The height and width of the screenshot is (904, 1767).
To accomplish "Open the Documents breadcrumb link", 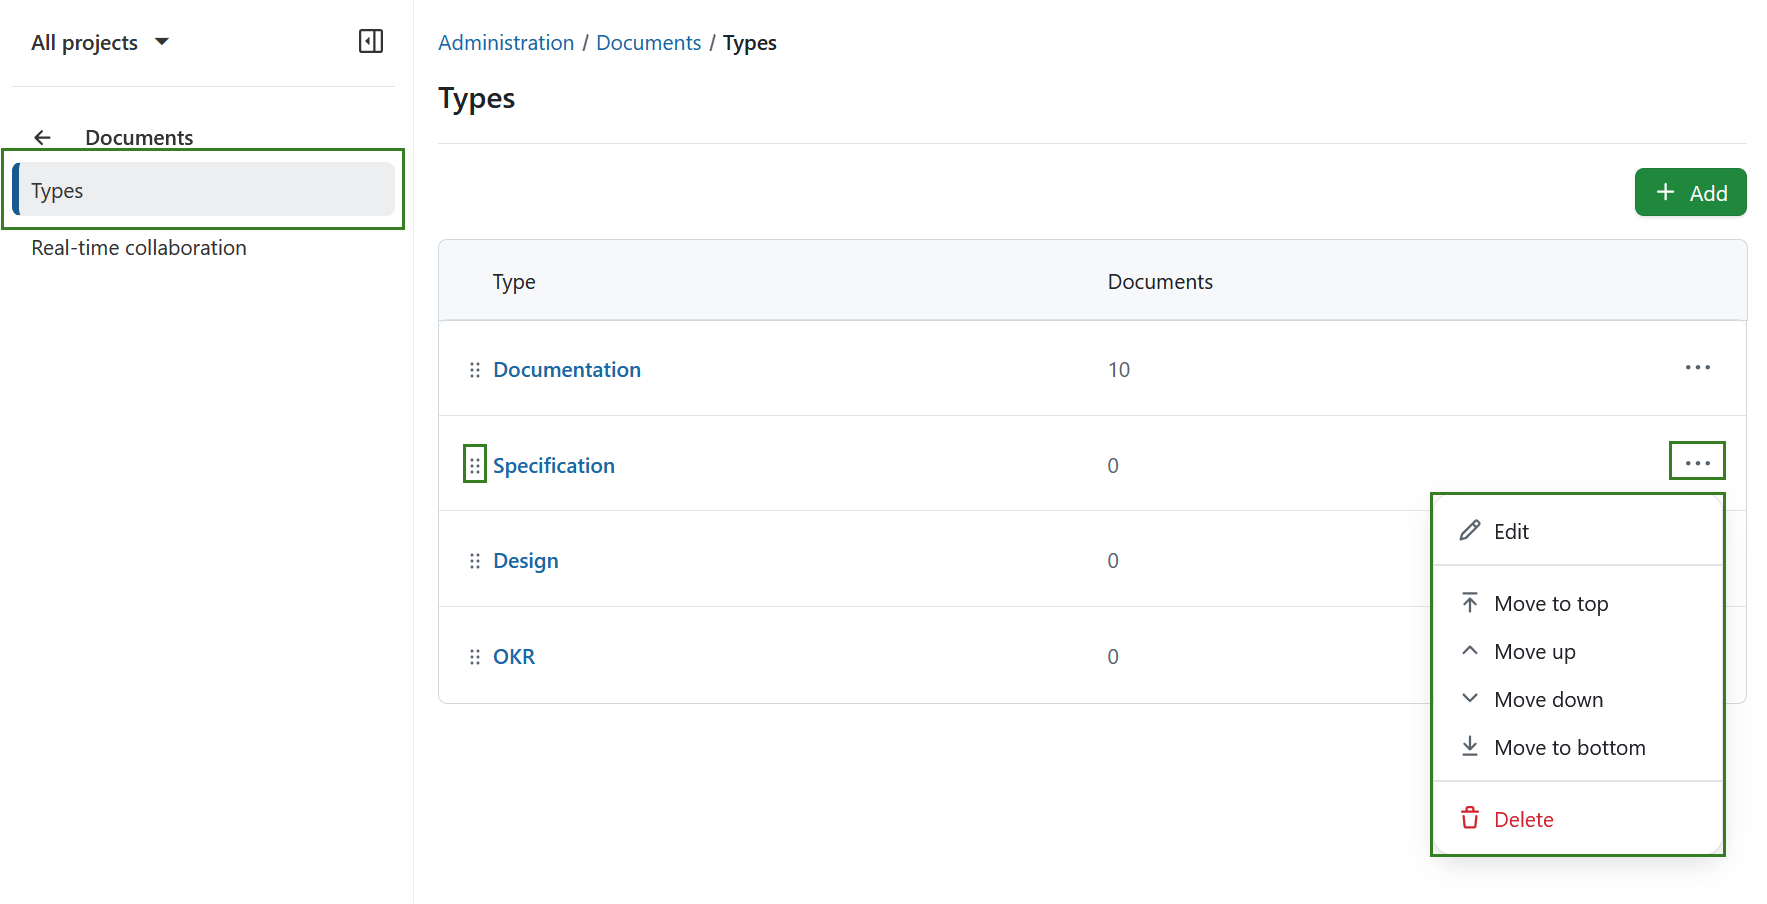I will 648,42.
